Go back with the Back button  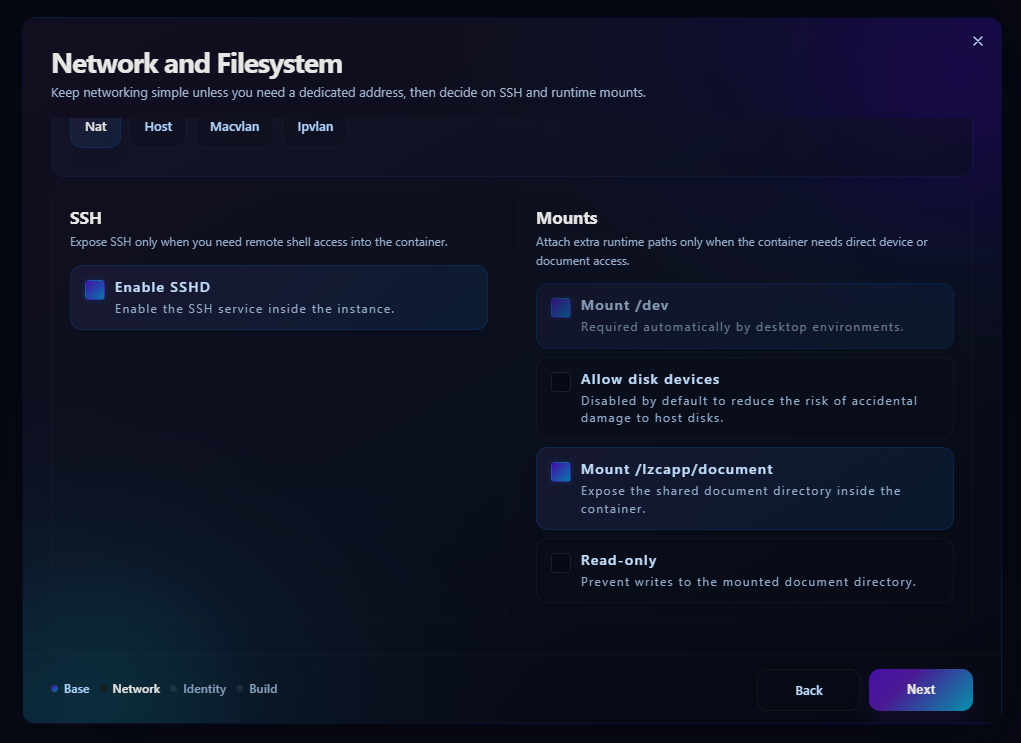(809, 690)
